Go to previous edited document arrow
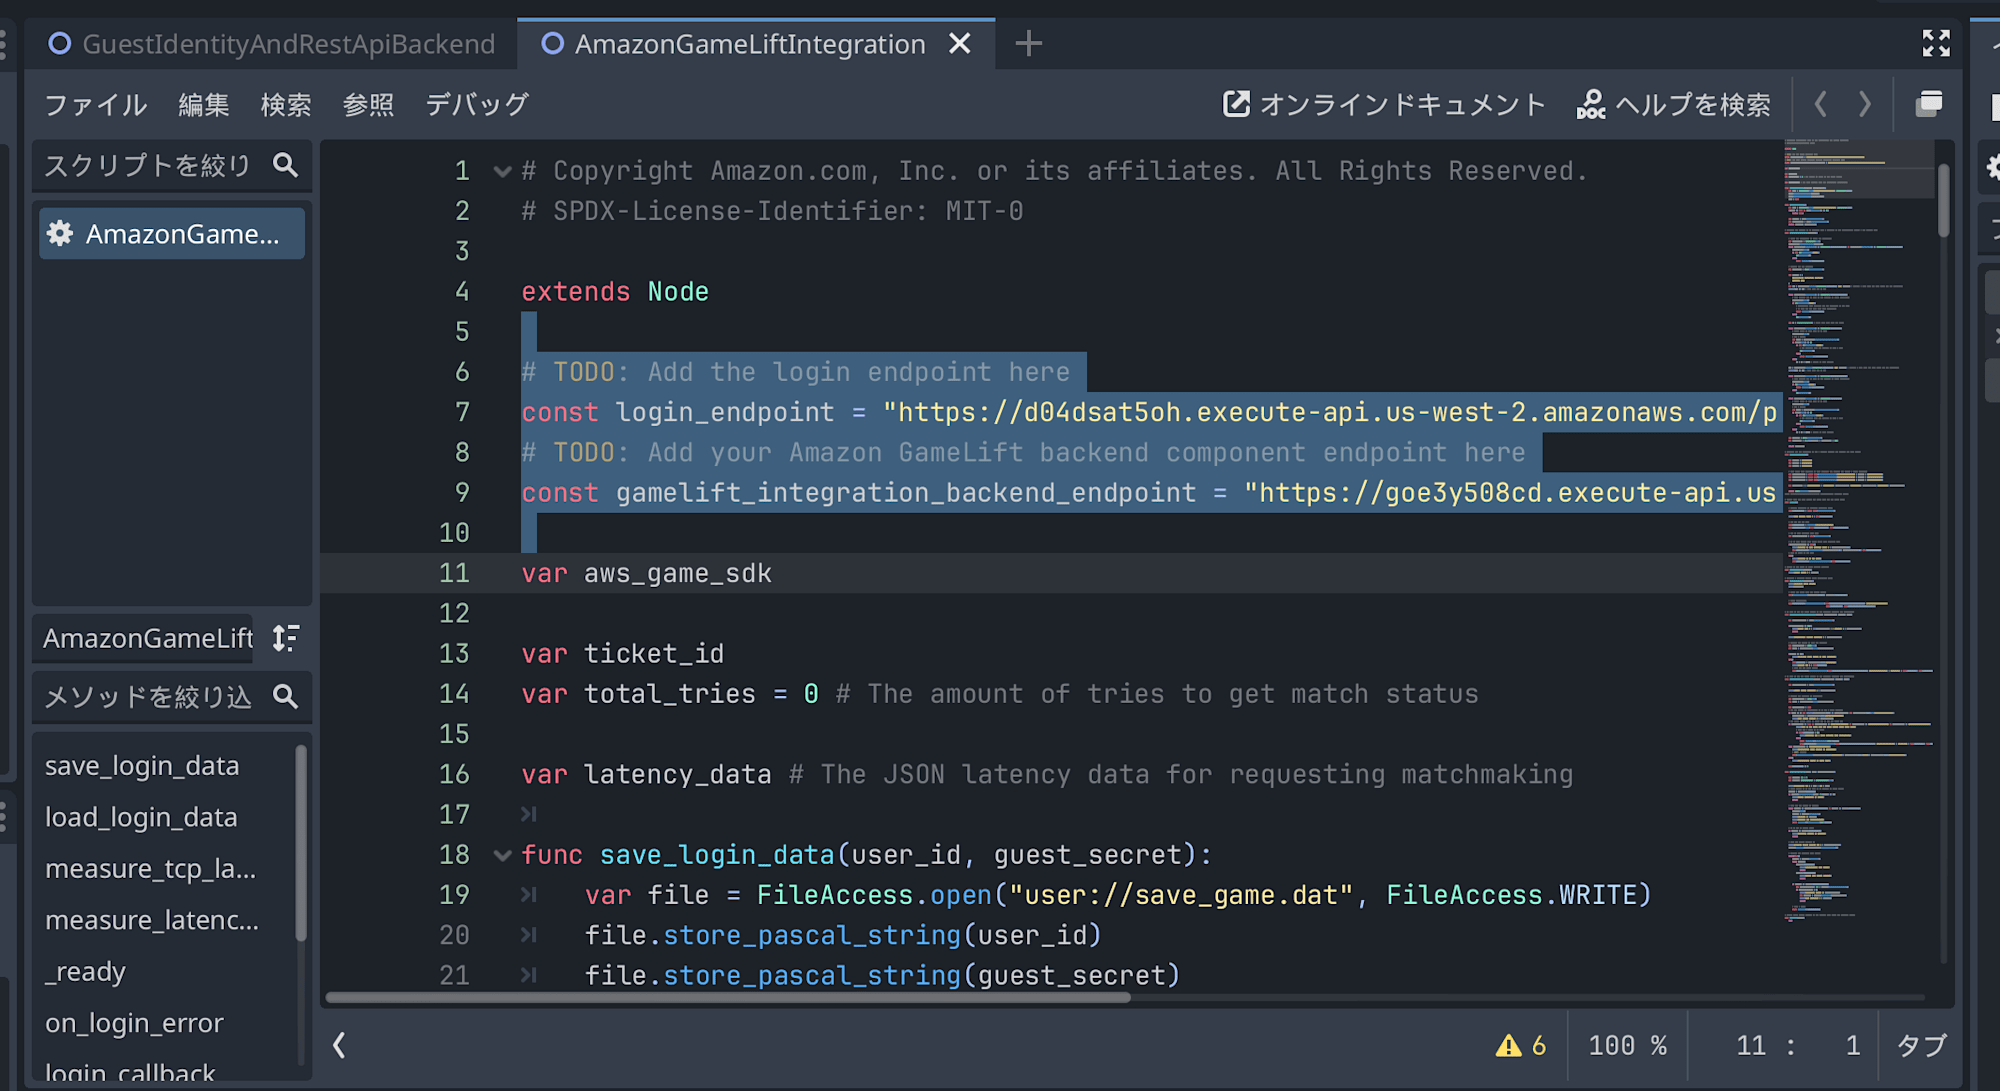The height and width of the screenshot is (1091, 2000). 1821,104
